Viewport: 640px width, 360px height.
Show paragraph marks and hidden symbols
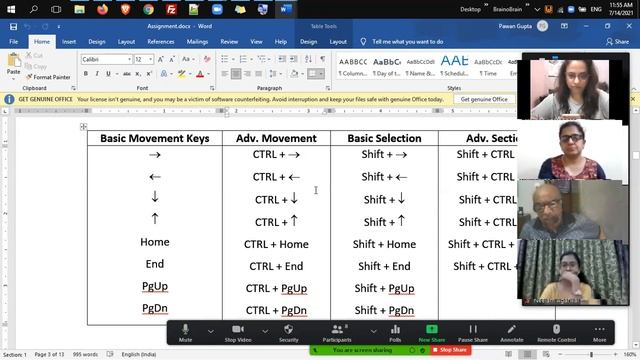point(322,60)
